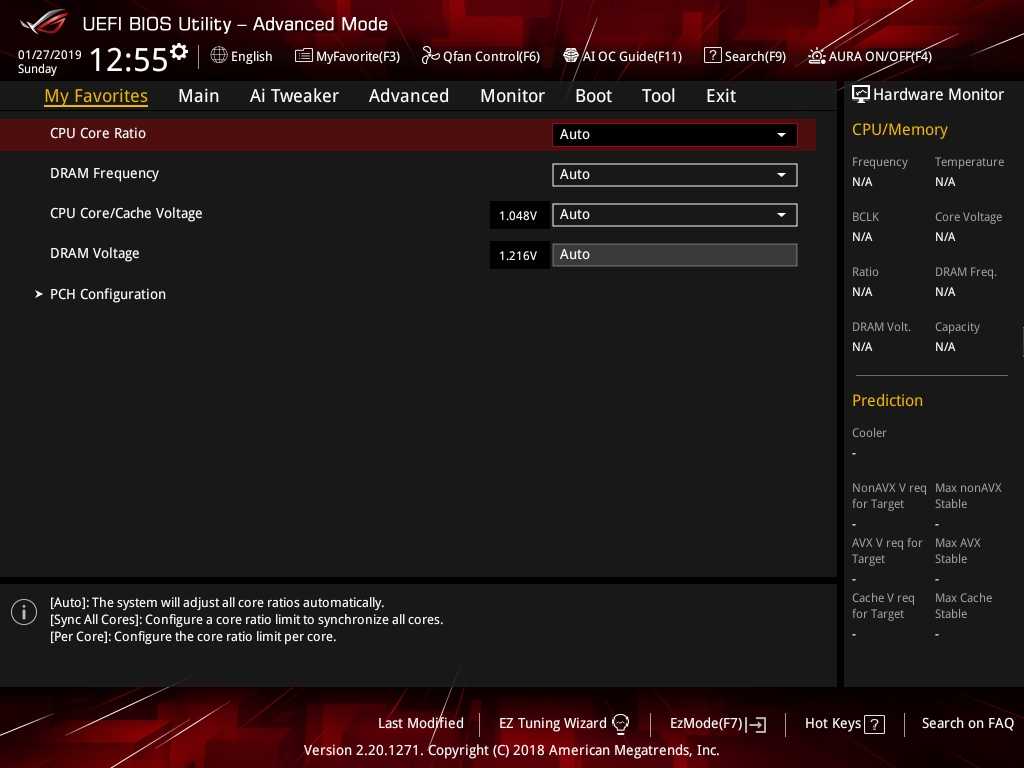Expand PCH Configuration submenu
The height and width of the screenshot is (768, 1024).
pyautogui.click(x=107, y=294)
